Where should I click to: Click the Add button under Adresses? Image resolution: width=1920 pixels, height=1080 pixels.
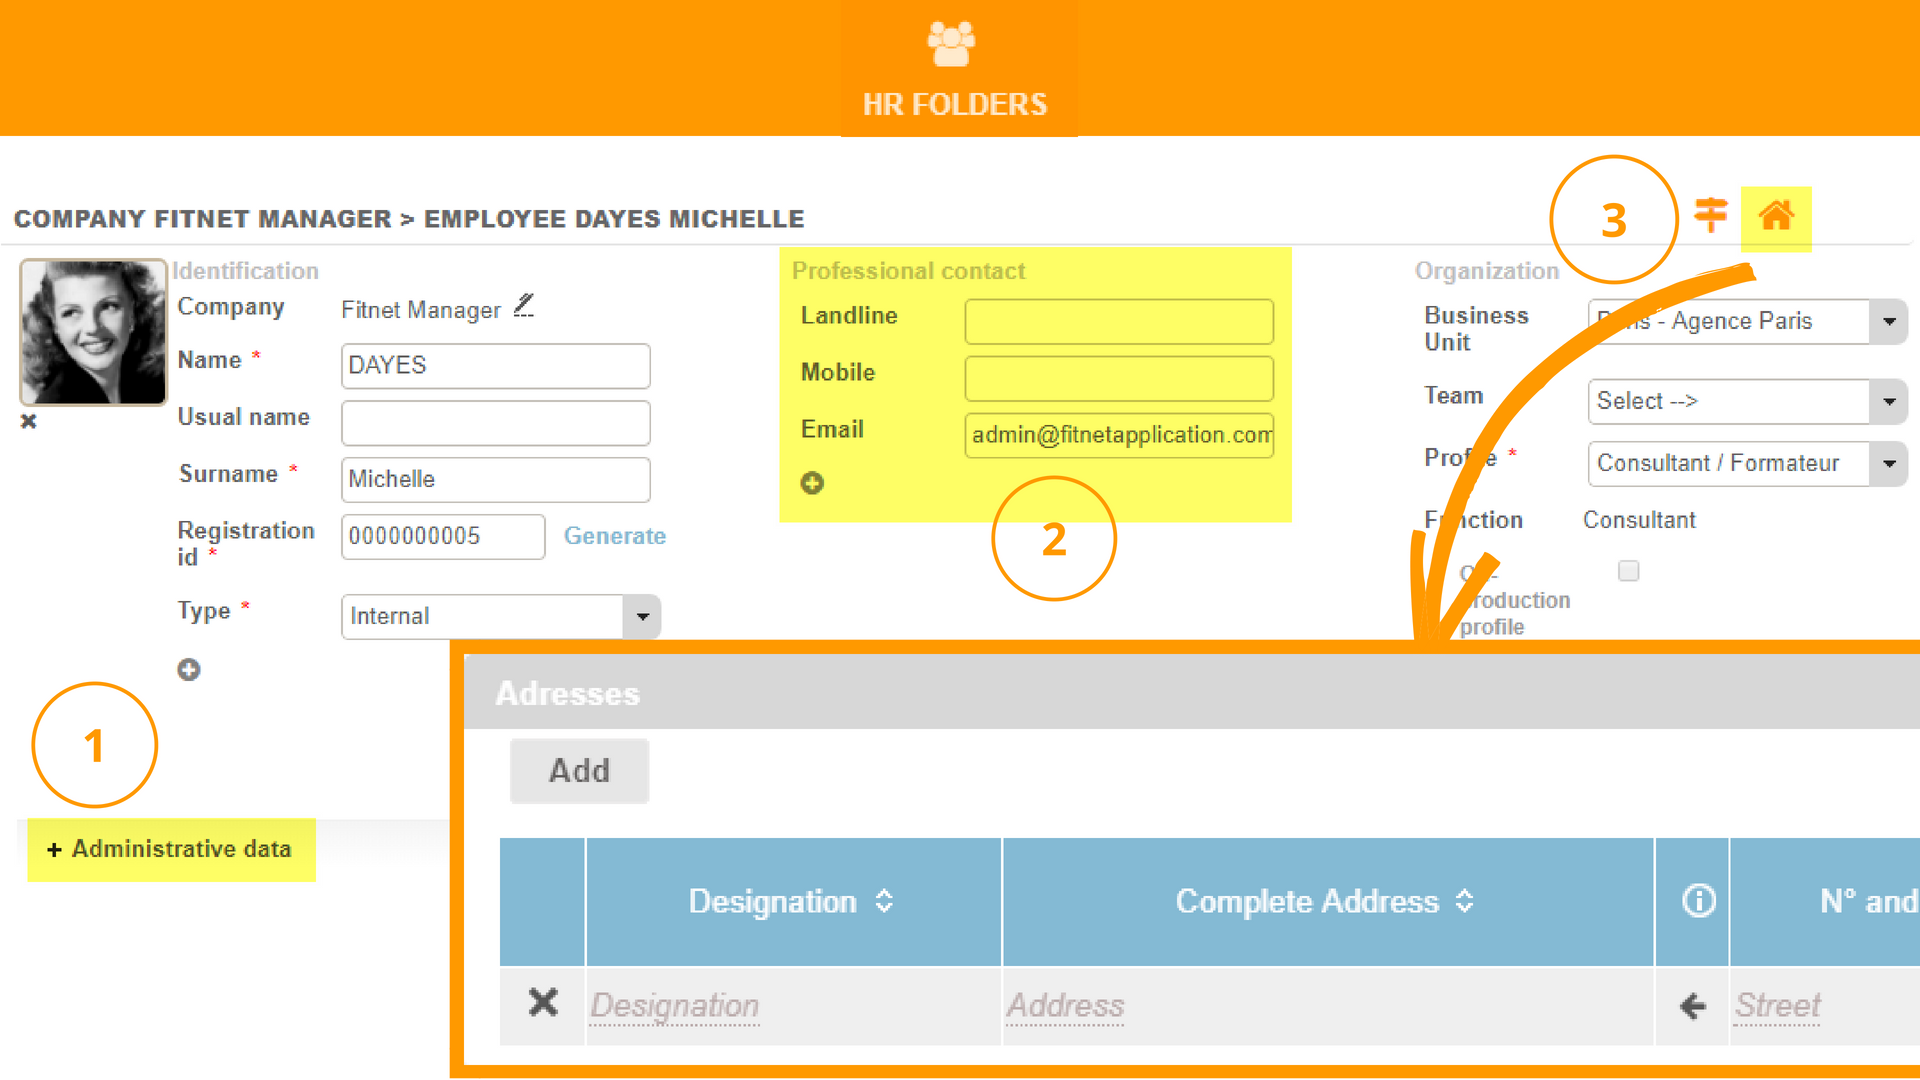coord(579,771)
